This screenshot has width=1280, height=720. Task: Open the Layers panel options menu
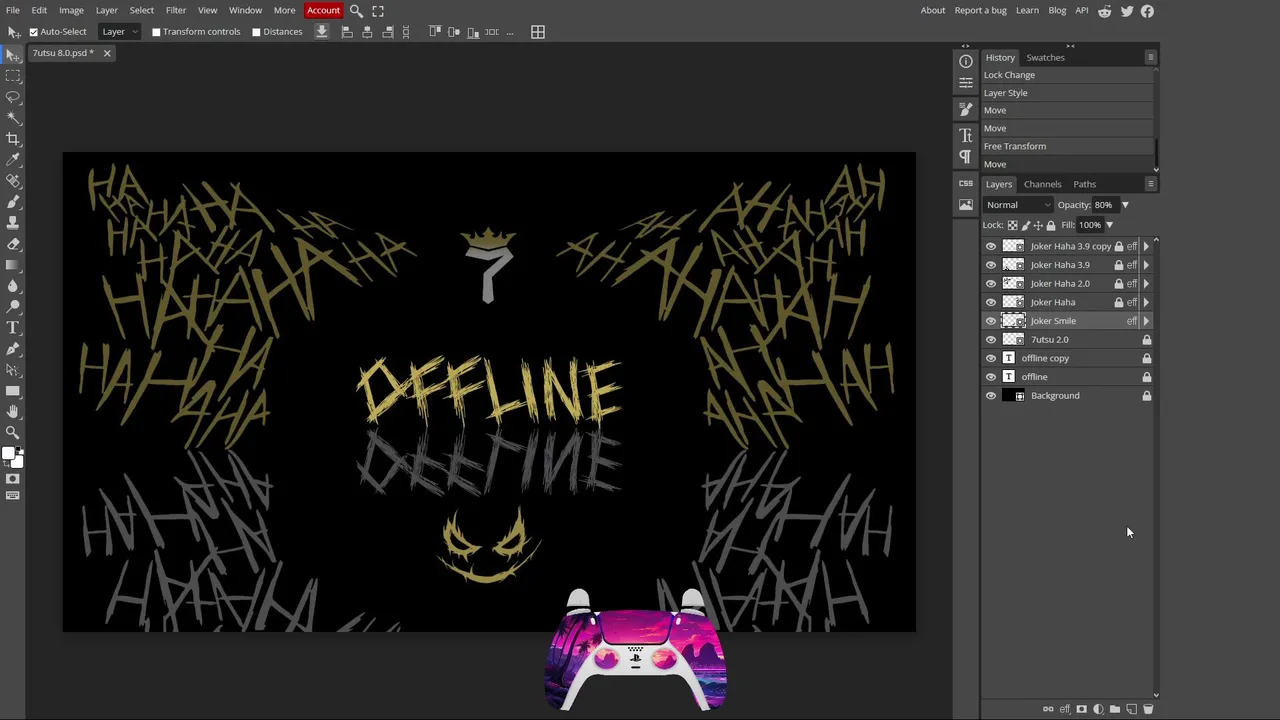coord(1151,184)
